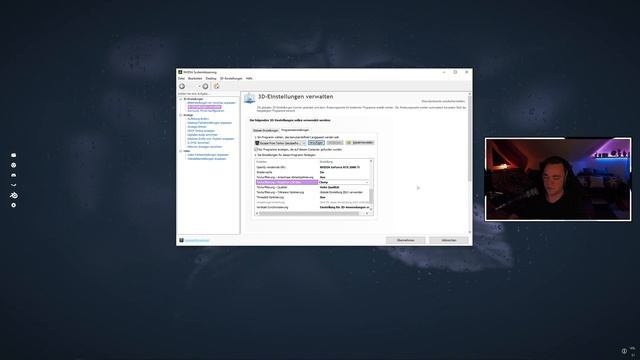Open the Bearbeiten menu
Viewport: 640px width, 360px height.
[195, 78]
